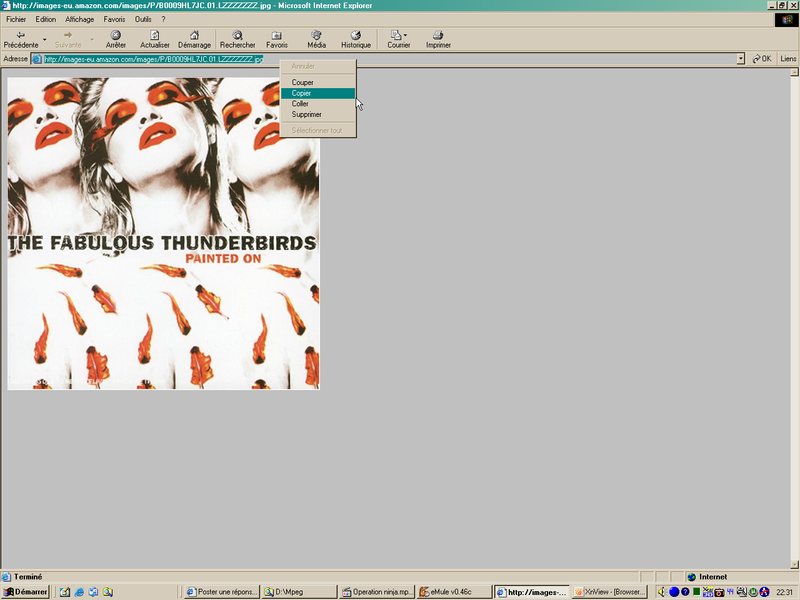Choose Copier in the context menu

[x=318, y=93]
